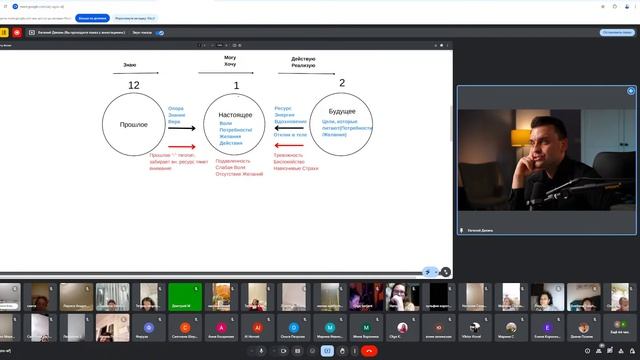Select the green Дмитрий М participant tile
Image resolution: width=640 pixels, height=360 pixels.
[185, 297]
